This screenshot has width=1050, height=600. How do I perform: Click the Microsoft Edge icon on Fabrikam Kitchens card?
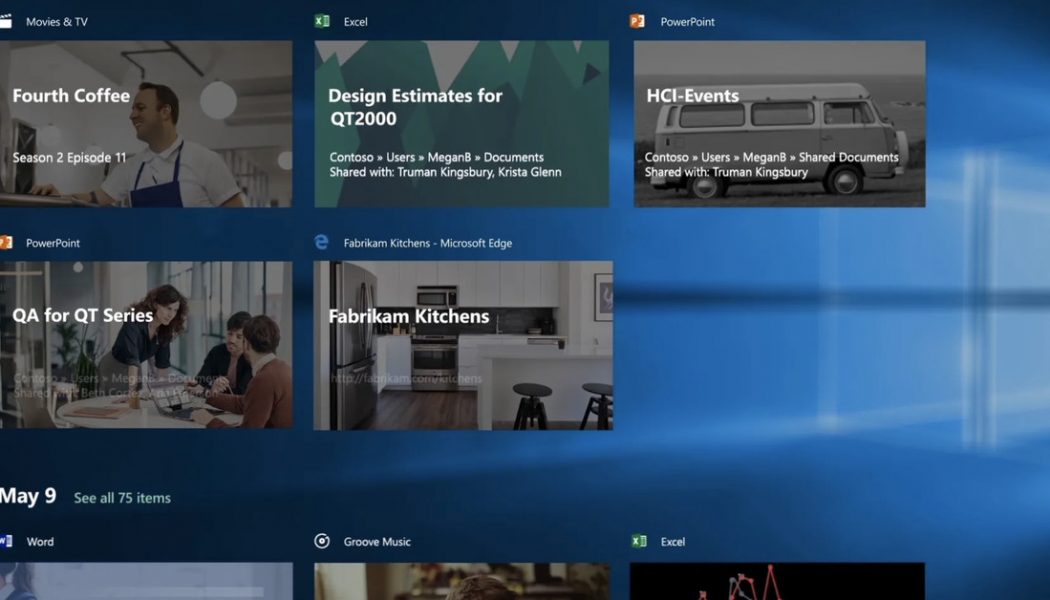(321, 242)
